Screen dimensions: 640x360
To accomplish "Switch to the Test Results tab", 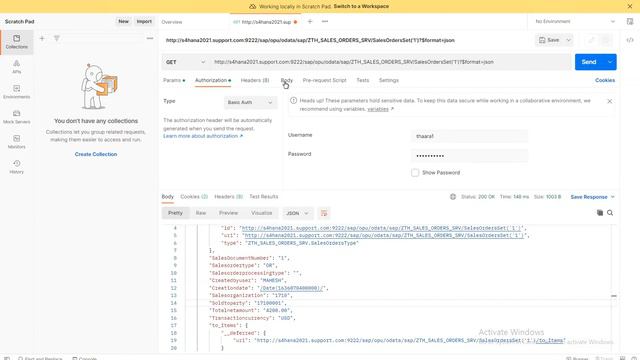I will click(264, 197).
